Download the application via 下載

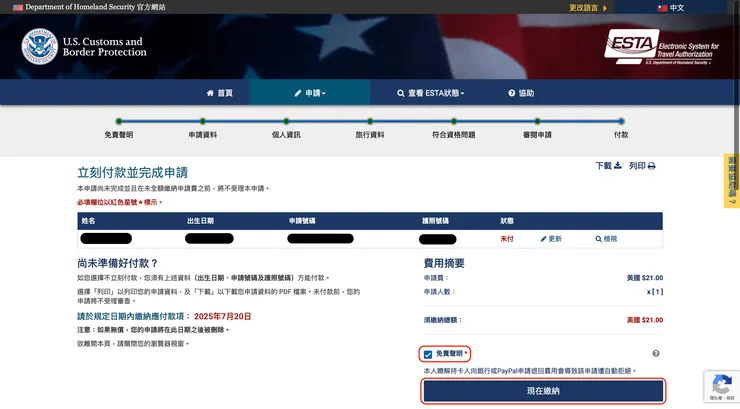pyautogui.click(x=608, y=166)
